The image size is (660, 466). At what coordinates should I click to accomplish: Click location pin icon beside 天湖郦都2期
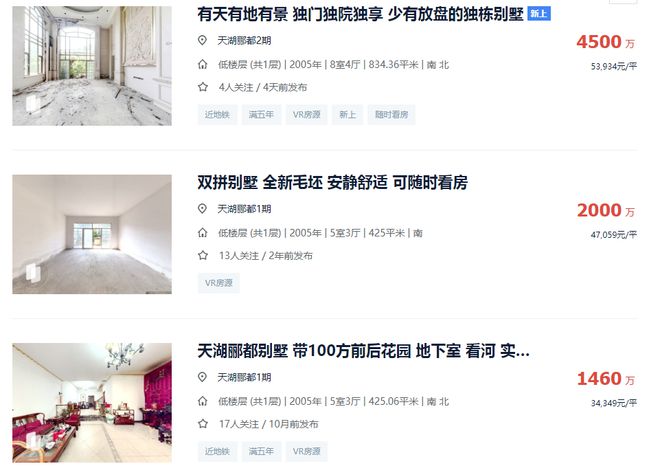point(202,40)
